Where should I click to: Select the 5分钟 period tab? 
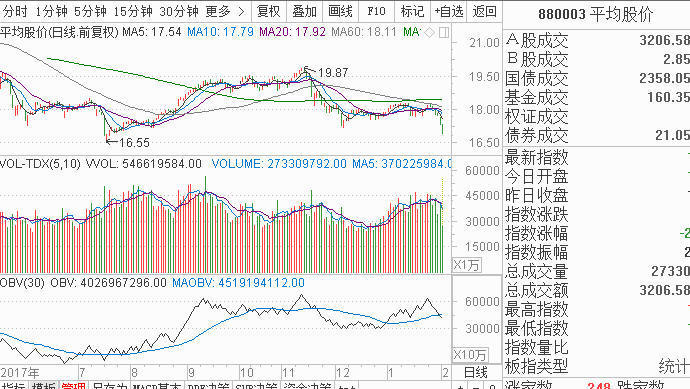(90, 11)
